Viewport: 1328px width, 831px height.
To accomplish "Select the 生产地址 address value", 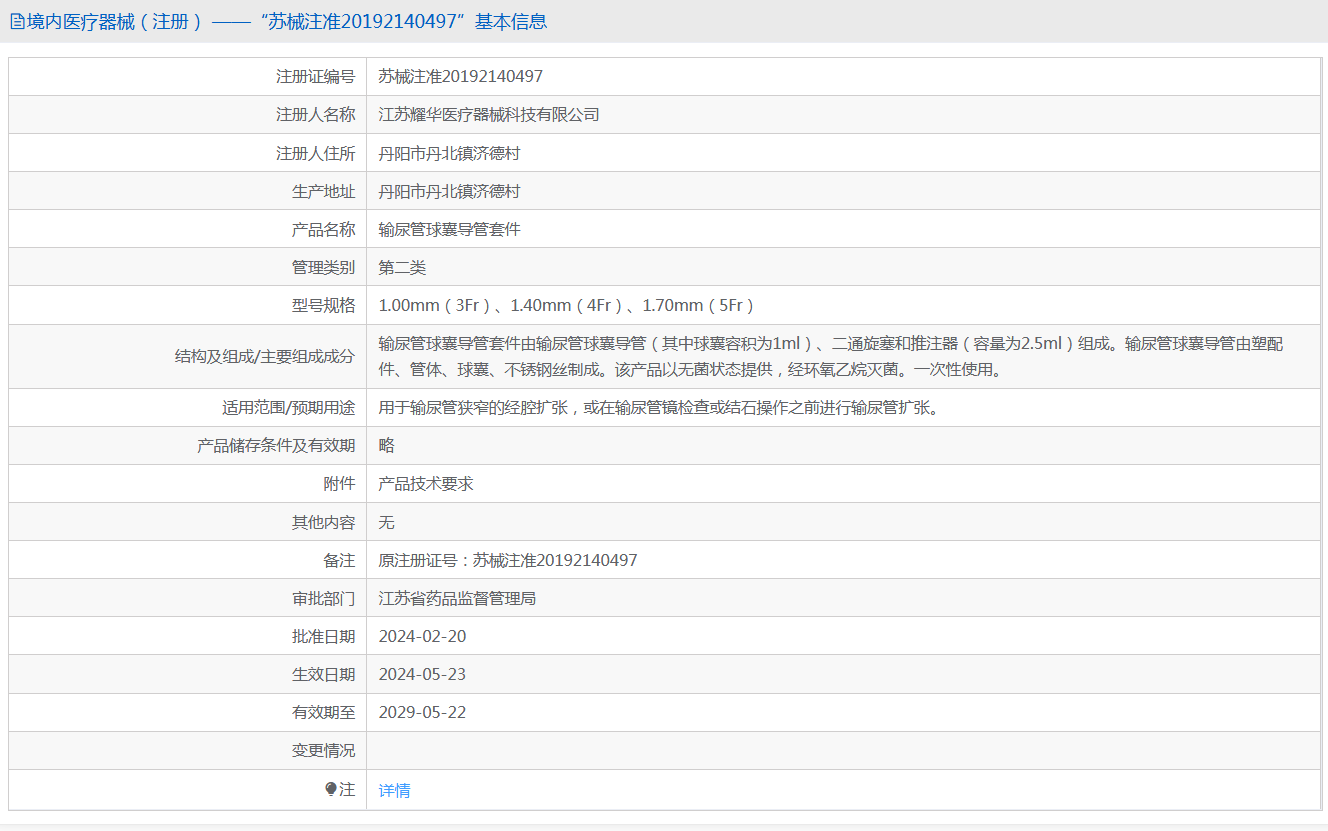I will [449, 191].
